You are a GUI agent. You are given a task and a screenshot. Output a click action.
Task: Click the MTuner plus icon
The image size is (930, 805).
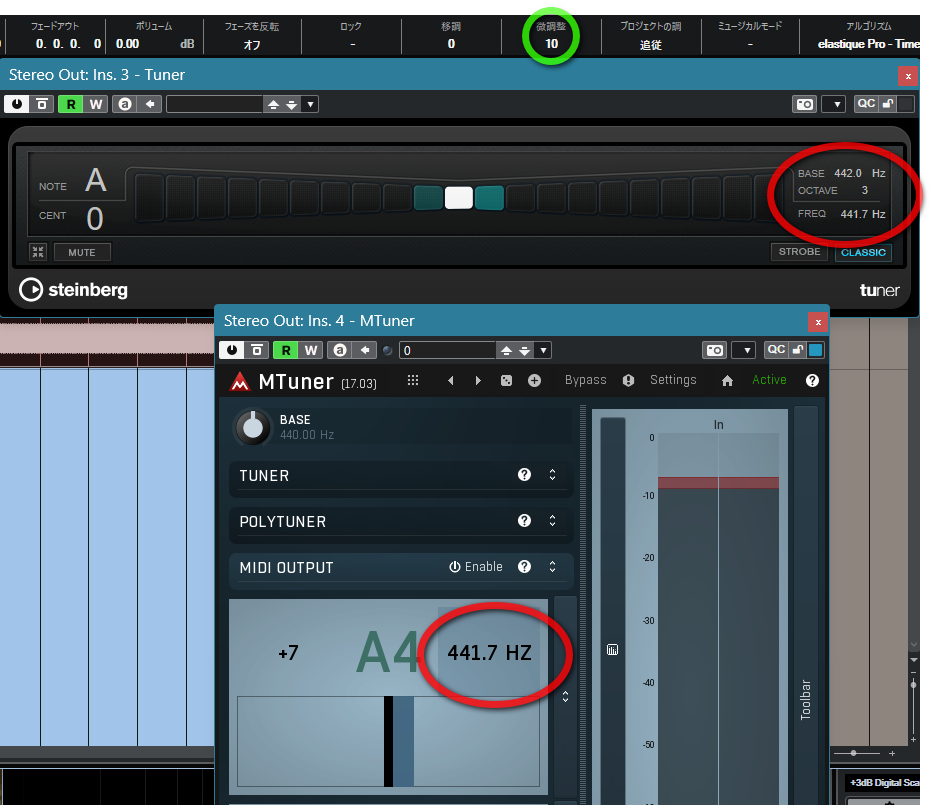click(534, 380)
